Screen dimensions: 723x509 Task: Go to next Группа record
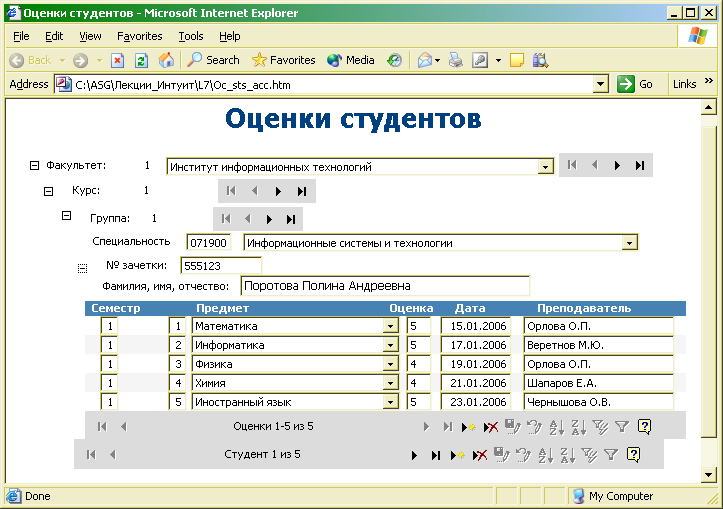point(269,219)
